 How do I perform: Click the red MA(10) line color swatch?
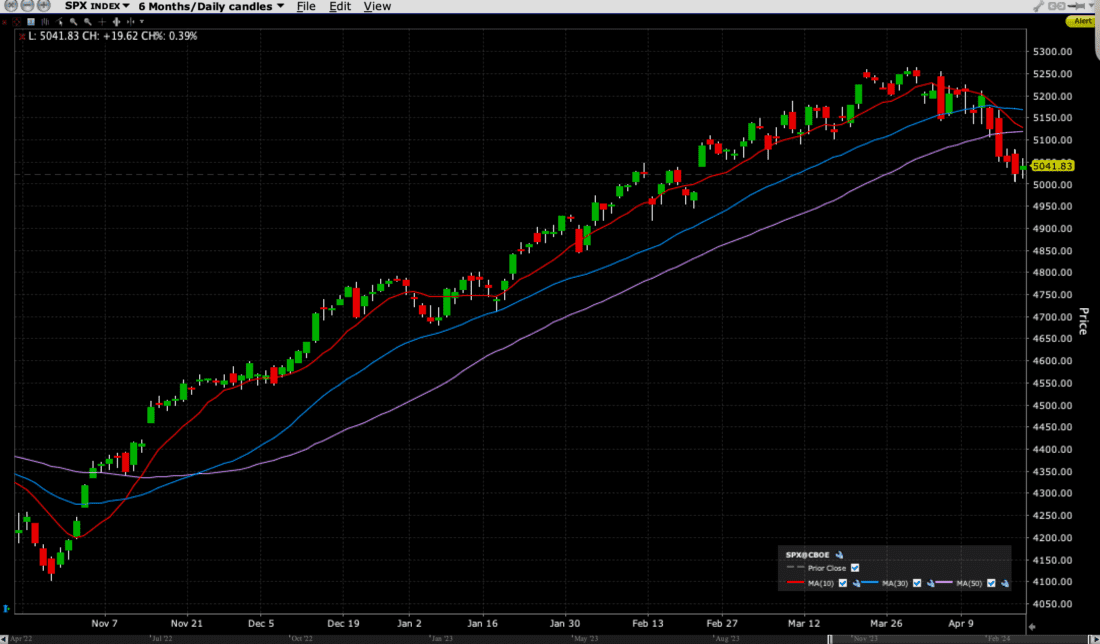tap(795, 582)
